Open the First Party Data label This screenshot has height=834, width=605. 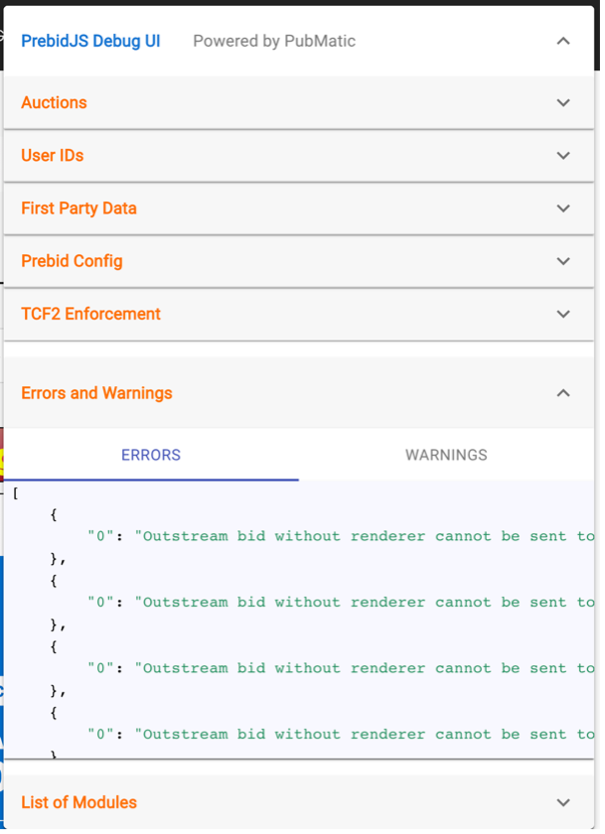click(79, 208)
